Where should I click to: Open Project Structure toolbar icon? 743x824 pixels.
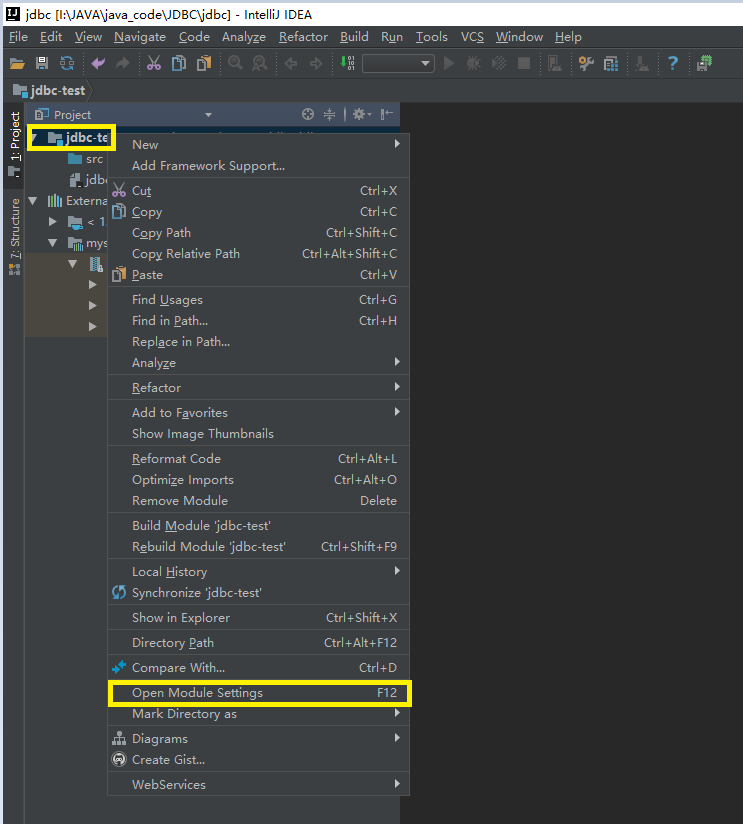point(611,64)
